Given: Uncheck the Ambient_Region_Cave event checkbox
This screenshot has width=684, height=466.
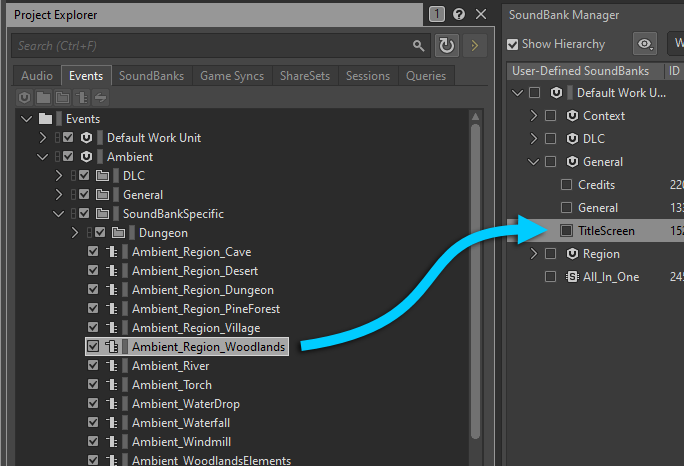Looking at the screenshot, I should (x=93, y=252).
